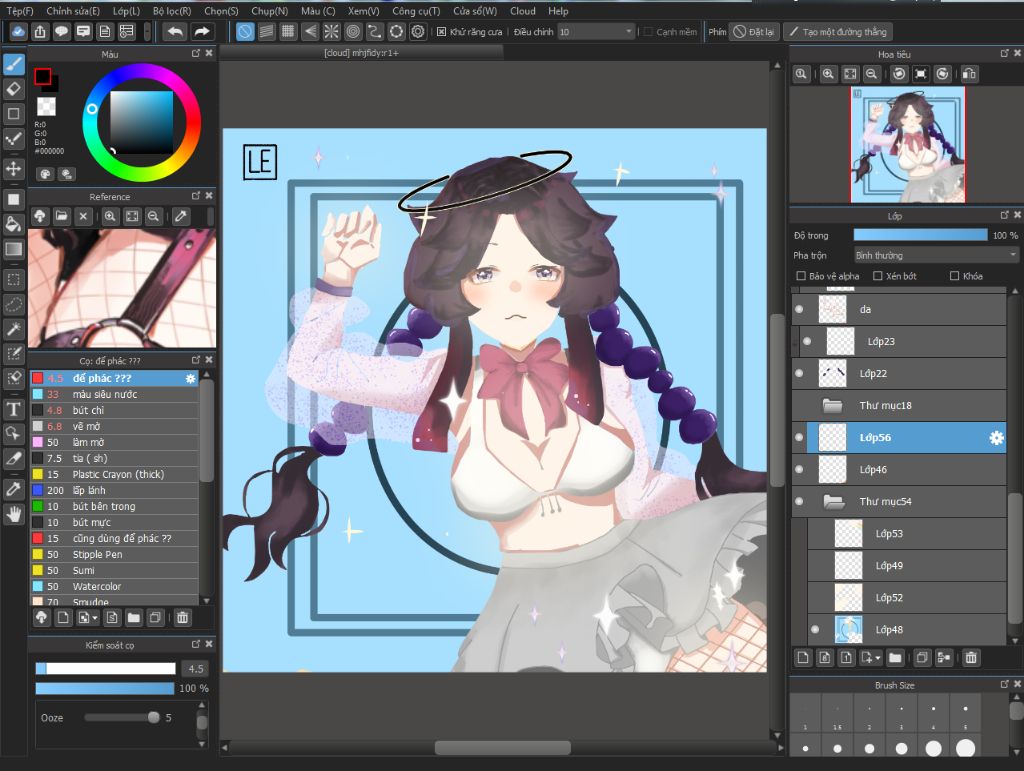This screenshot has width=1024, height=771.
Task: Select the bút chì brush
Action: [x=114, y=410]
